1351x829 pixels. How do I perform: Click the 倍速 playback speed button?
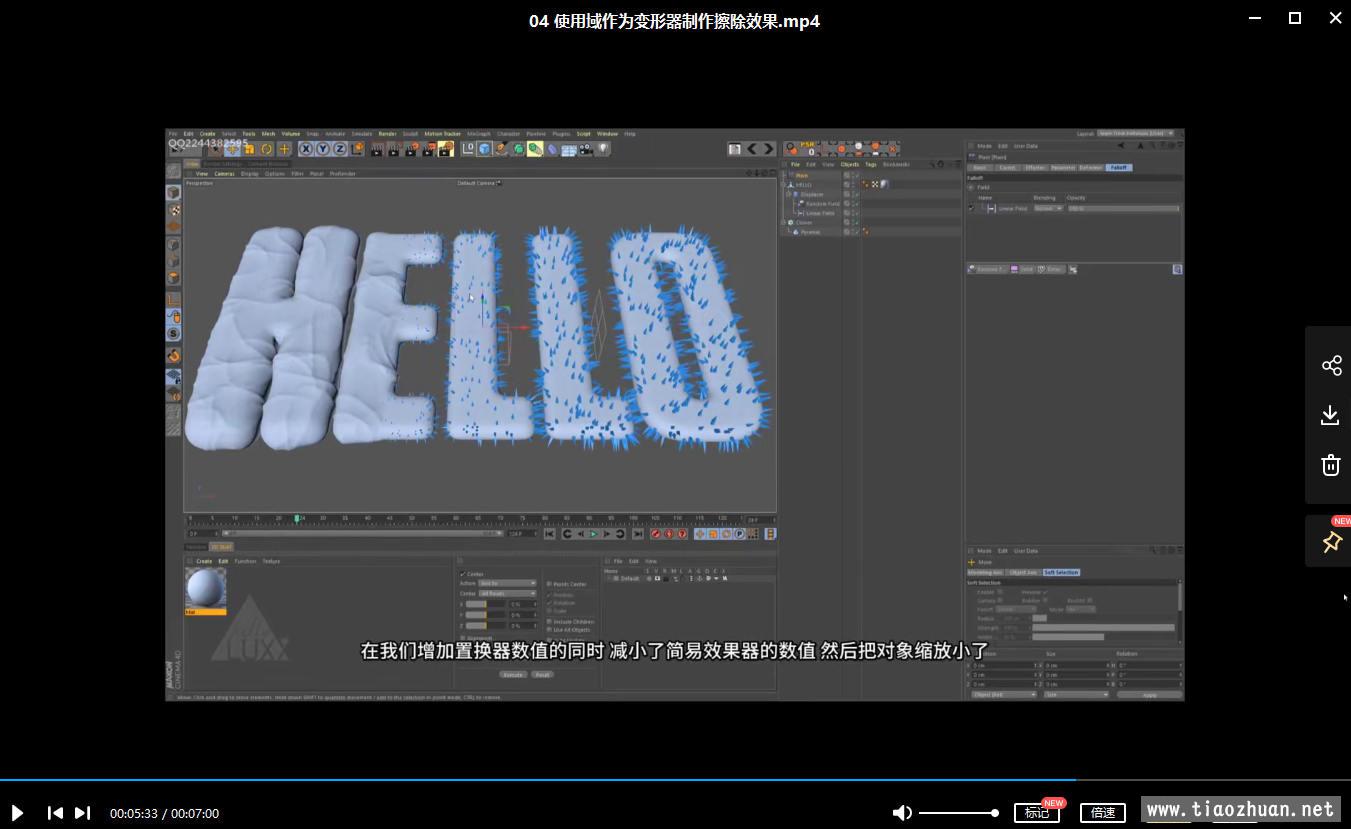1103,813
